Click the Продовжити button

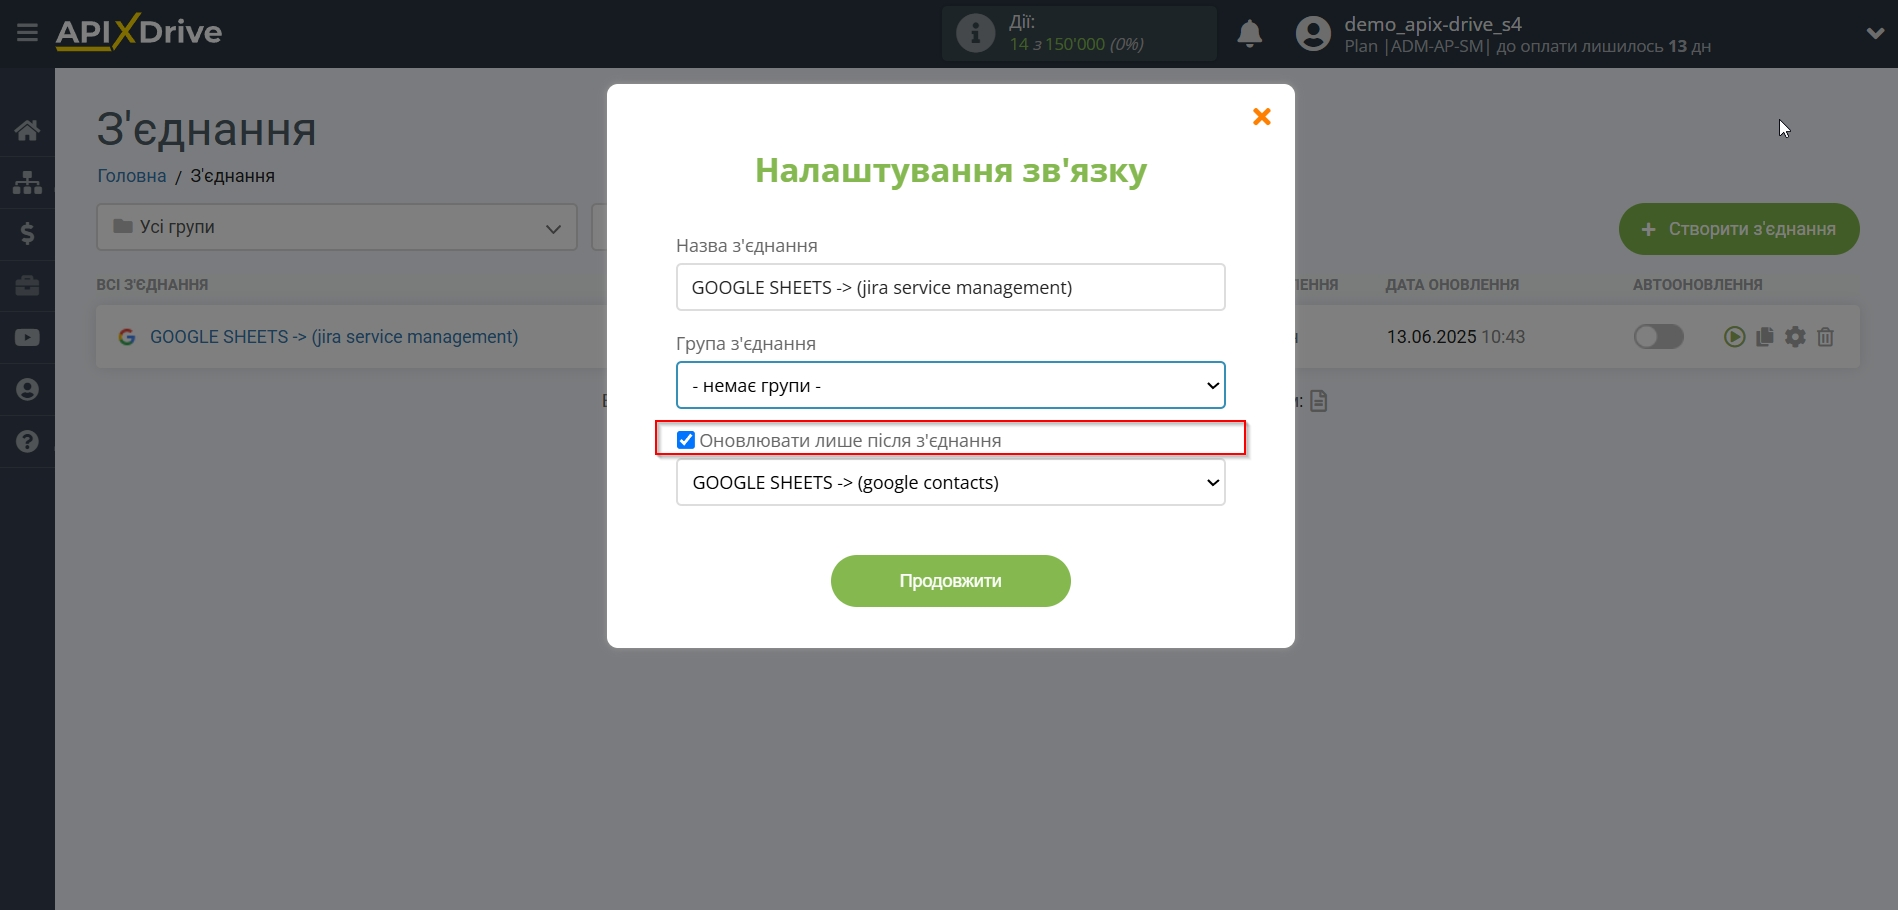pyautogui.click(x=950, y=581)
